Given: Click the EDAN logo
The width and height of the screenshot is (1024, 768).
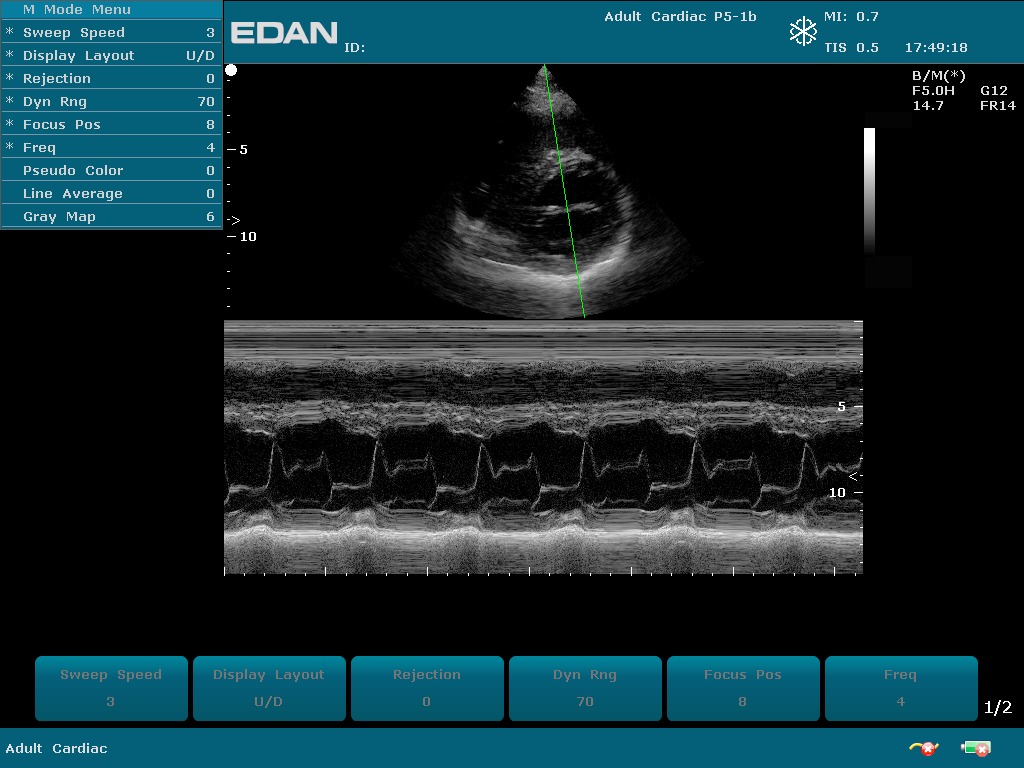Looking at the screenshot, I should pyautogui.click(x=284, y=33).
